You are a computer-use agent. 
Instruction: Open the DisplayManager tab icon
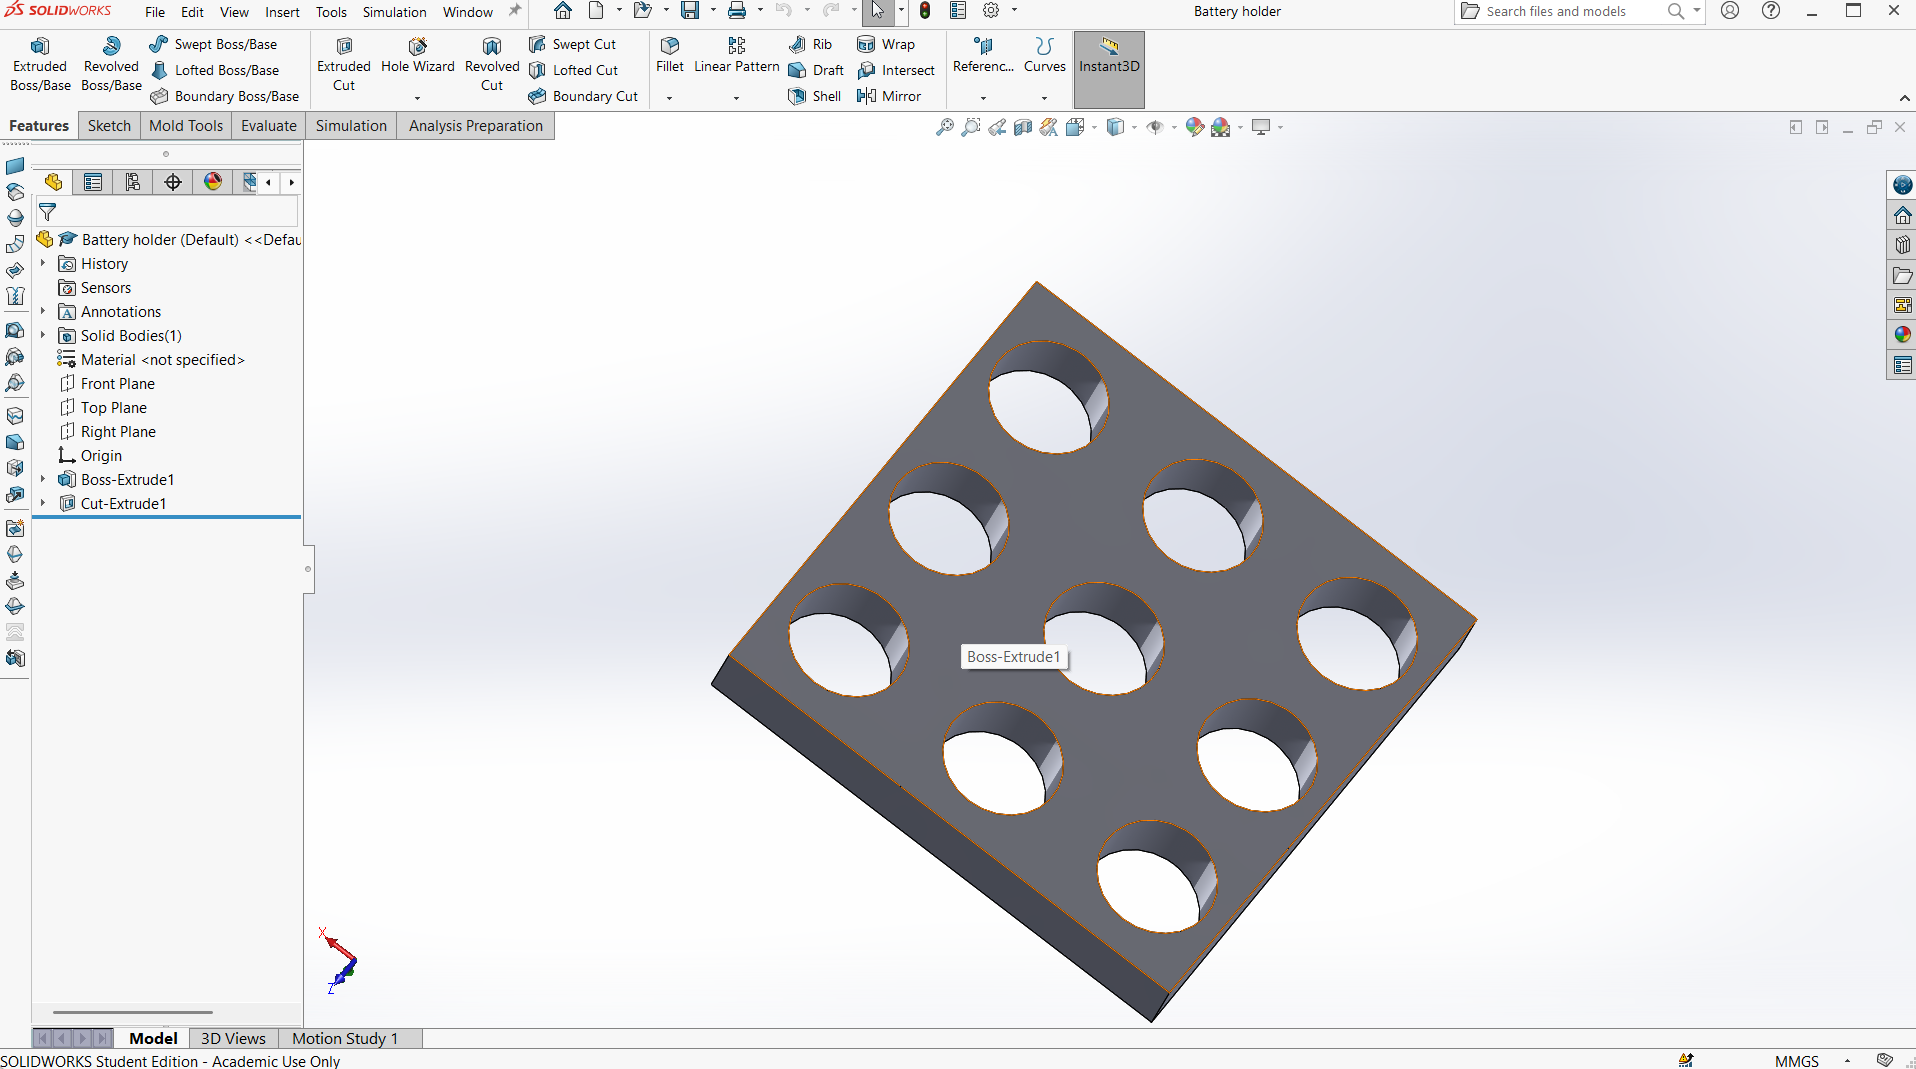(213, 182)
